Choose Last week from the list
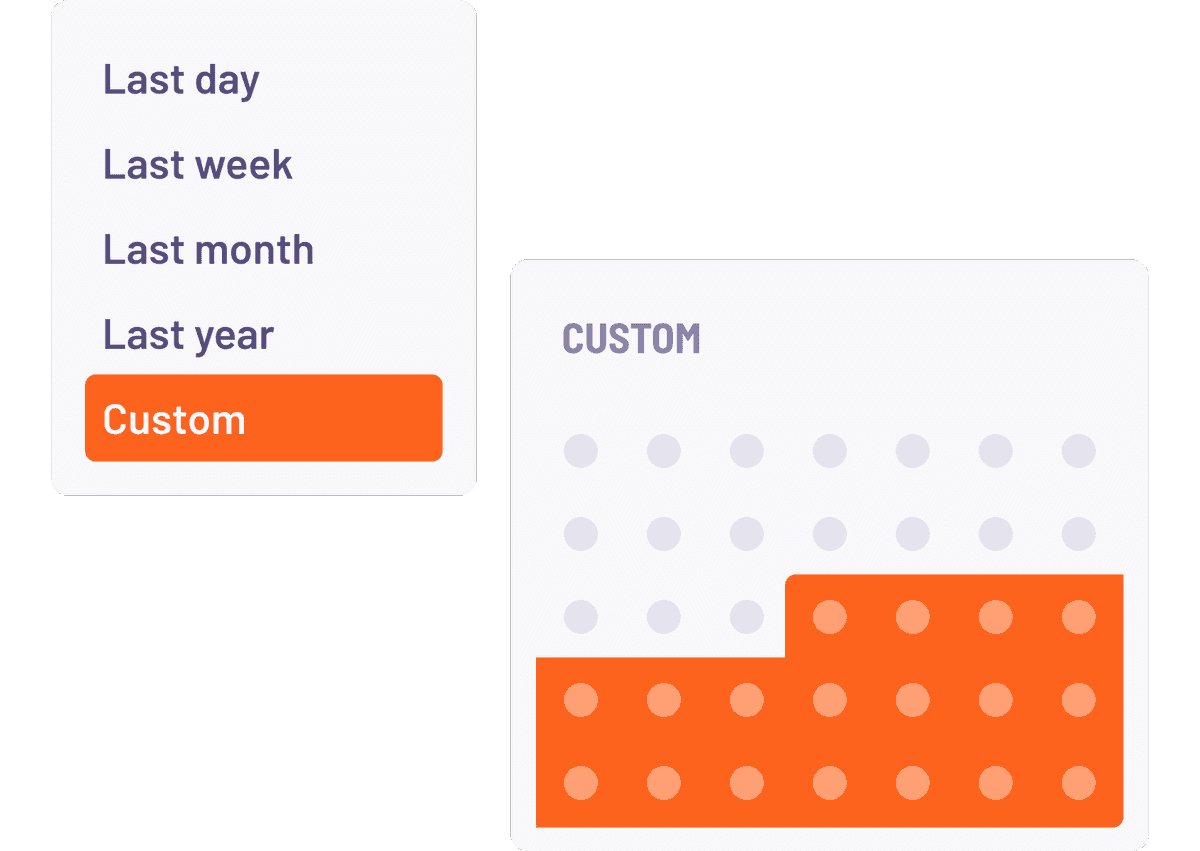 click(x=198, y=165)
